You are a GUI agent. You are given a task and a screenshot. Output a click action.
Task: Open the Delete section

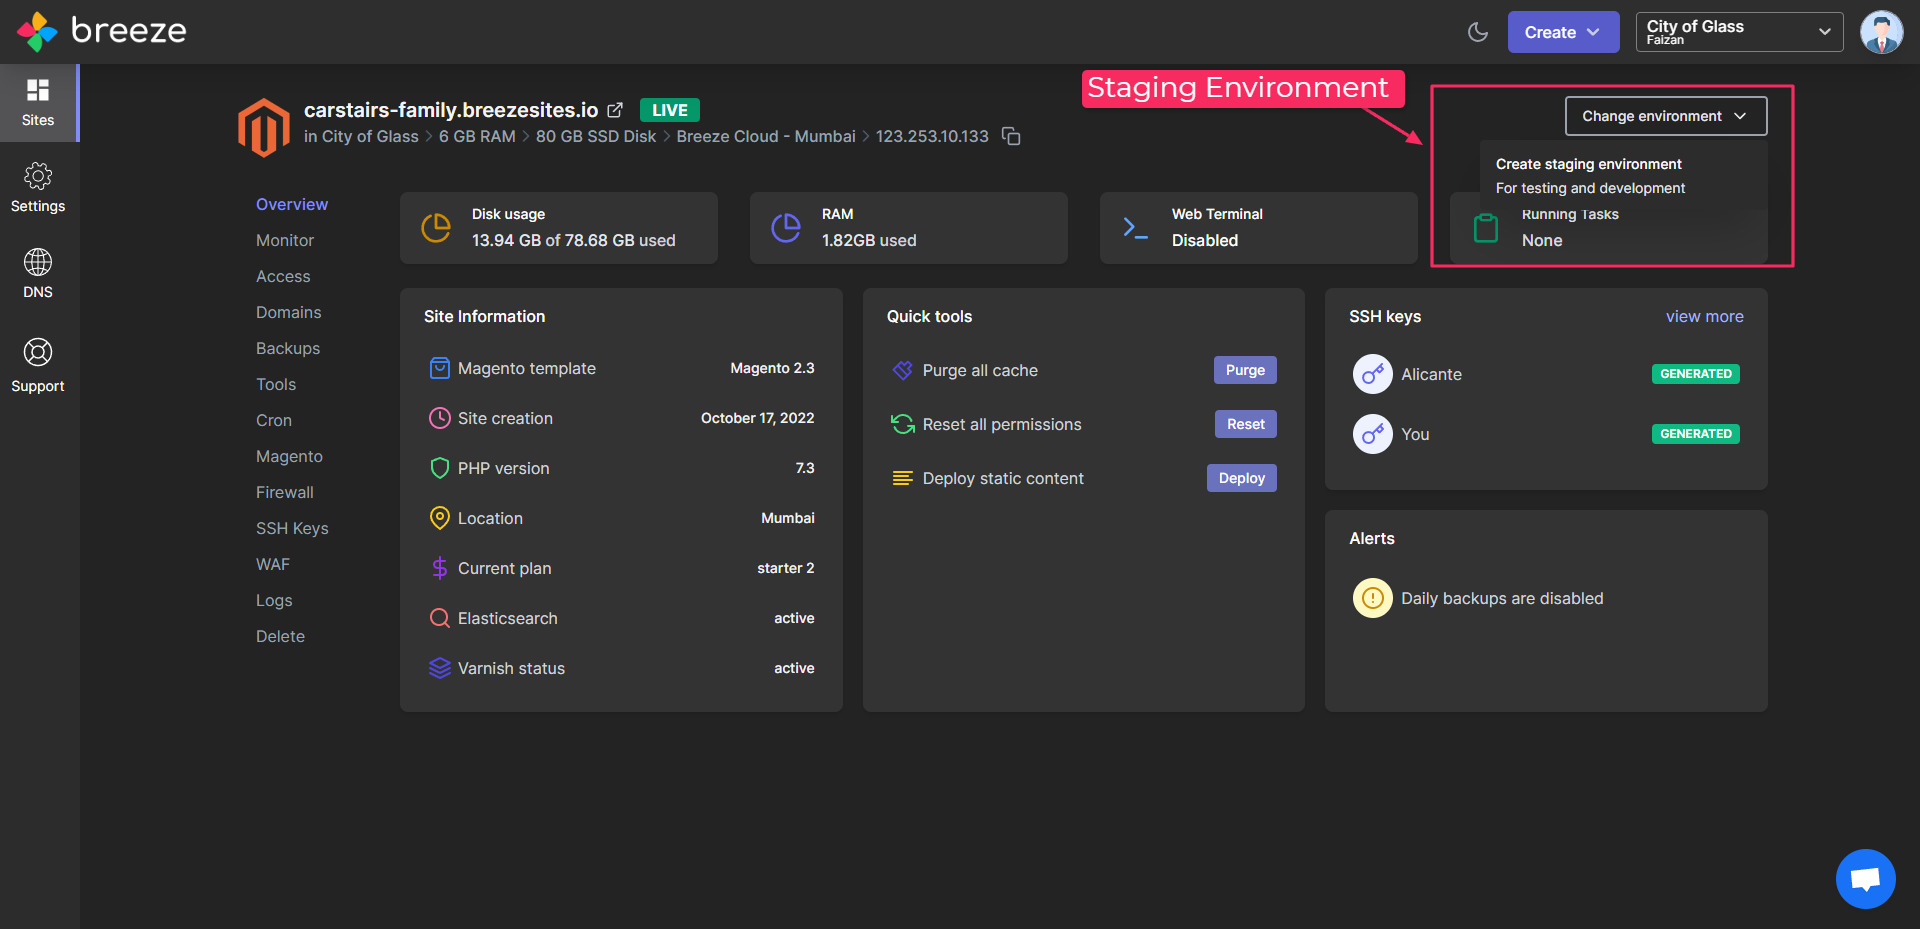pyautogui.click(x=280, y=636)
